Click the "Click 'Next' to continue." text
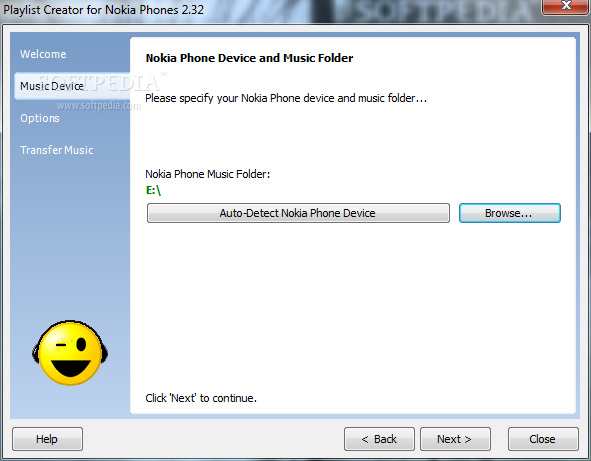The width and height of the screenshot is (591, 461). click(x=201, y=398)
